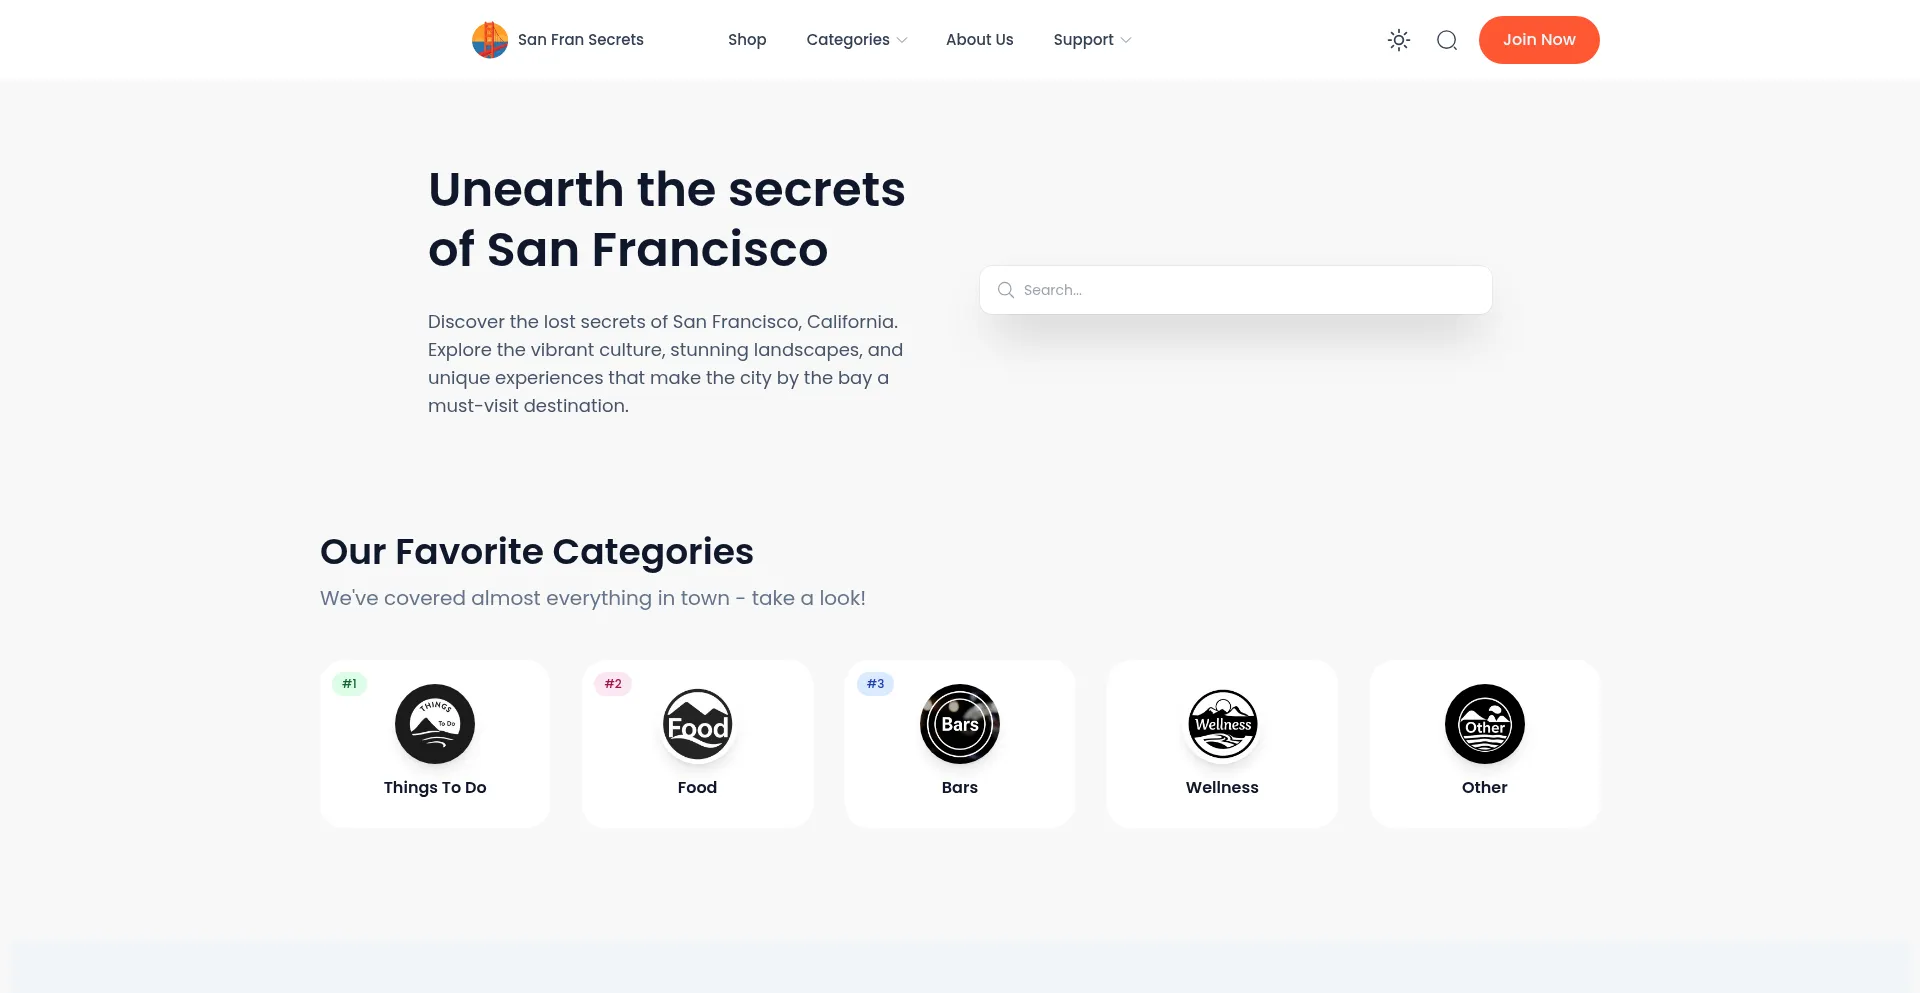Click the Join Now button
Viewport: 1920px width, 993px height.
coord(1539,40)
